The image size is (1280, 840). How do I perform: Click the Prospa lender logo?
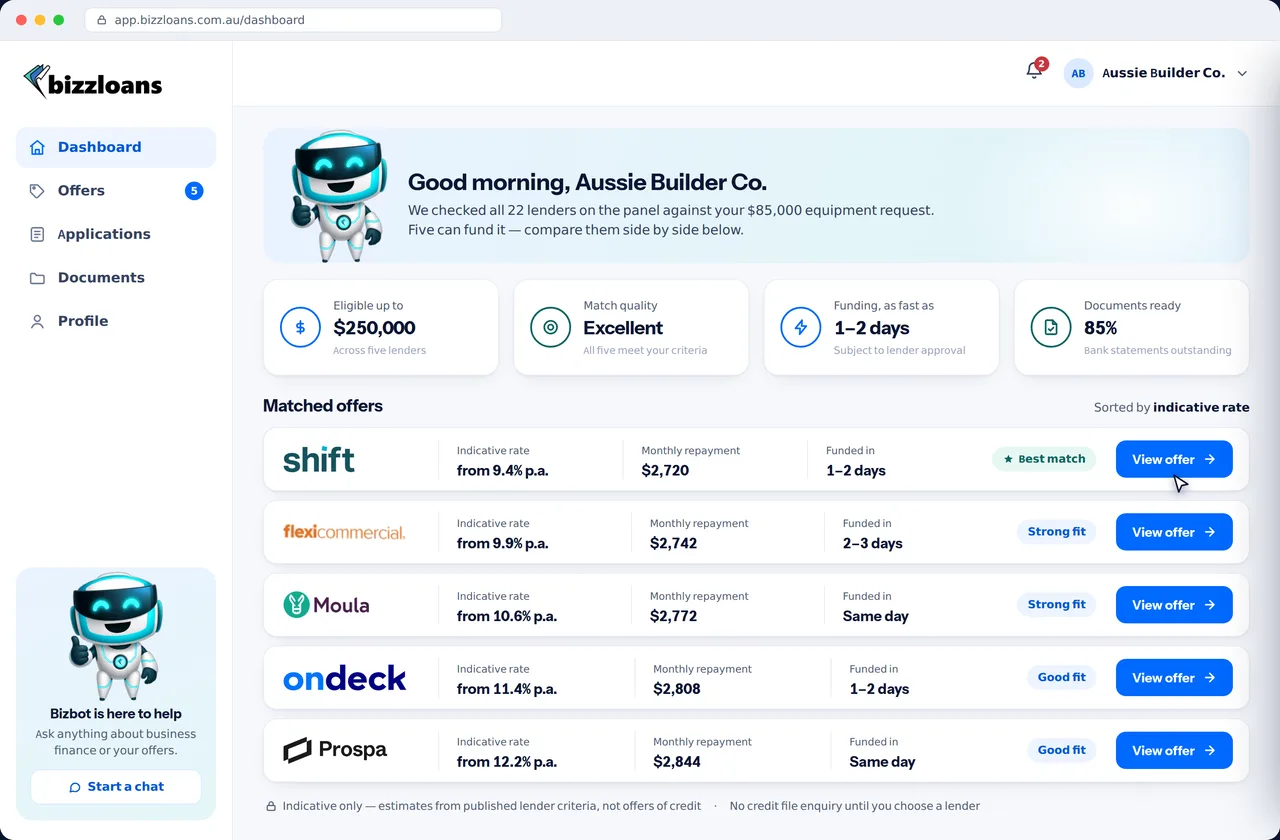point(335,750)
